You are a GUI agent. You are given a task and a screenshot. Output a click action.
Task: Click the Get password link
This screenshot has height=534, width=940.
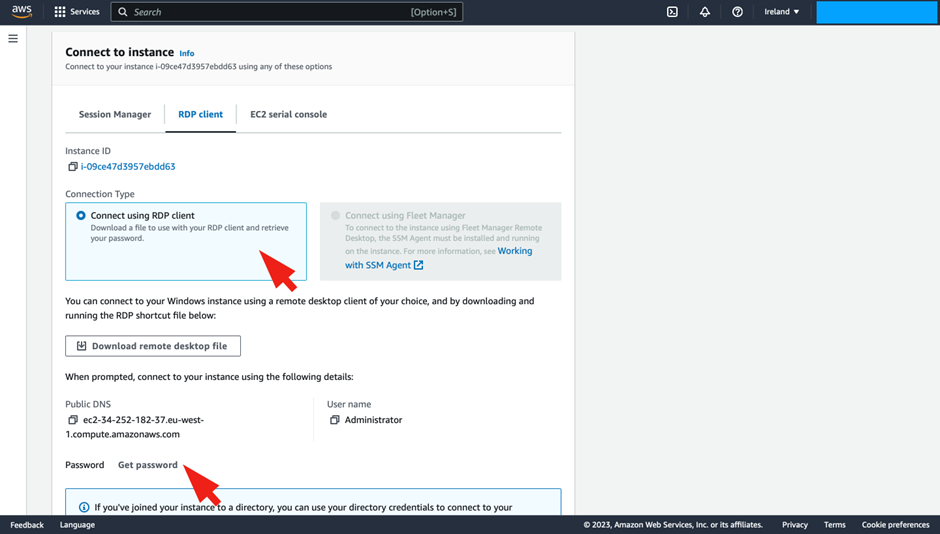coord(147,465)
